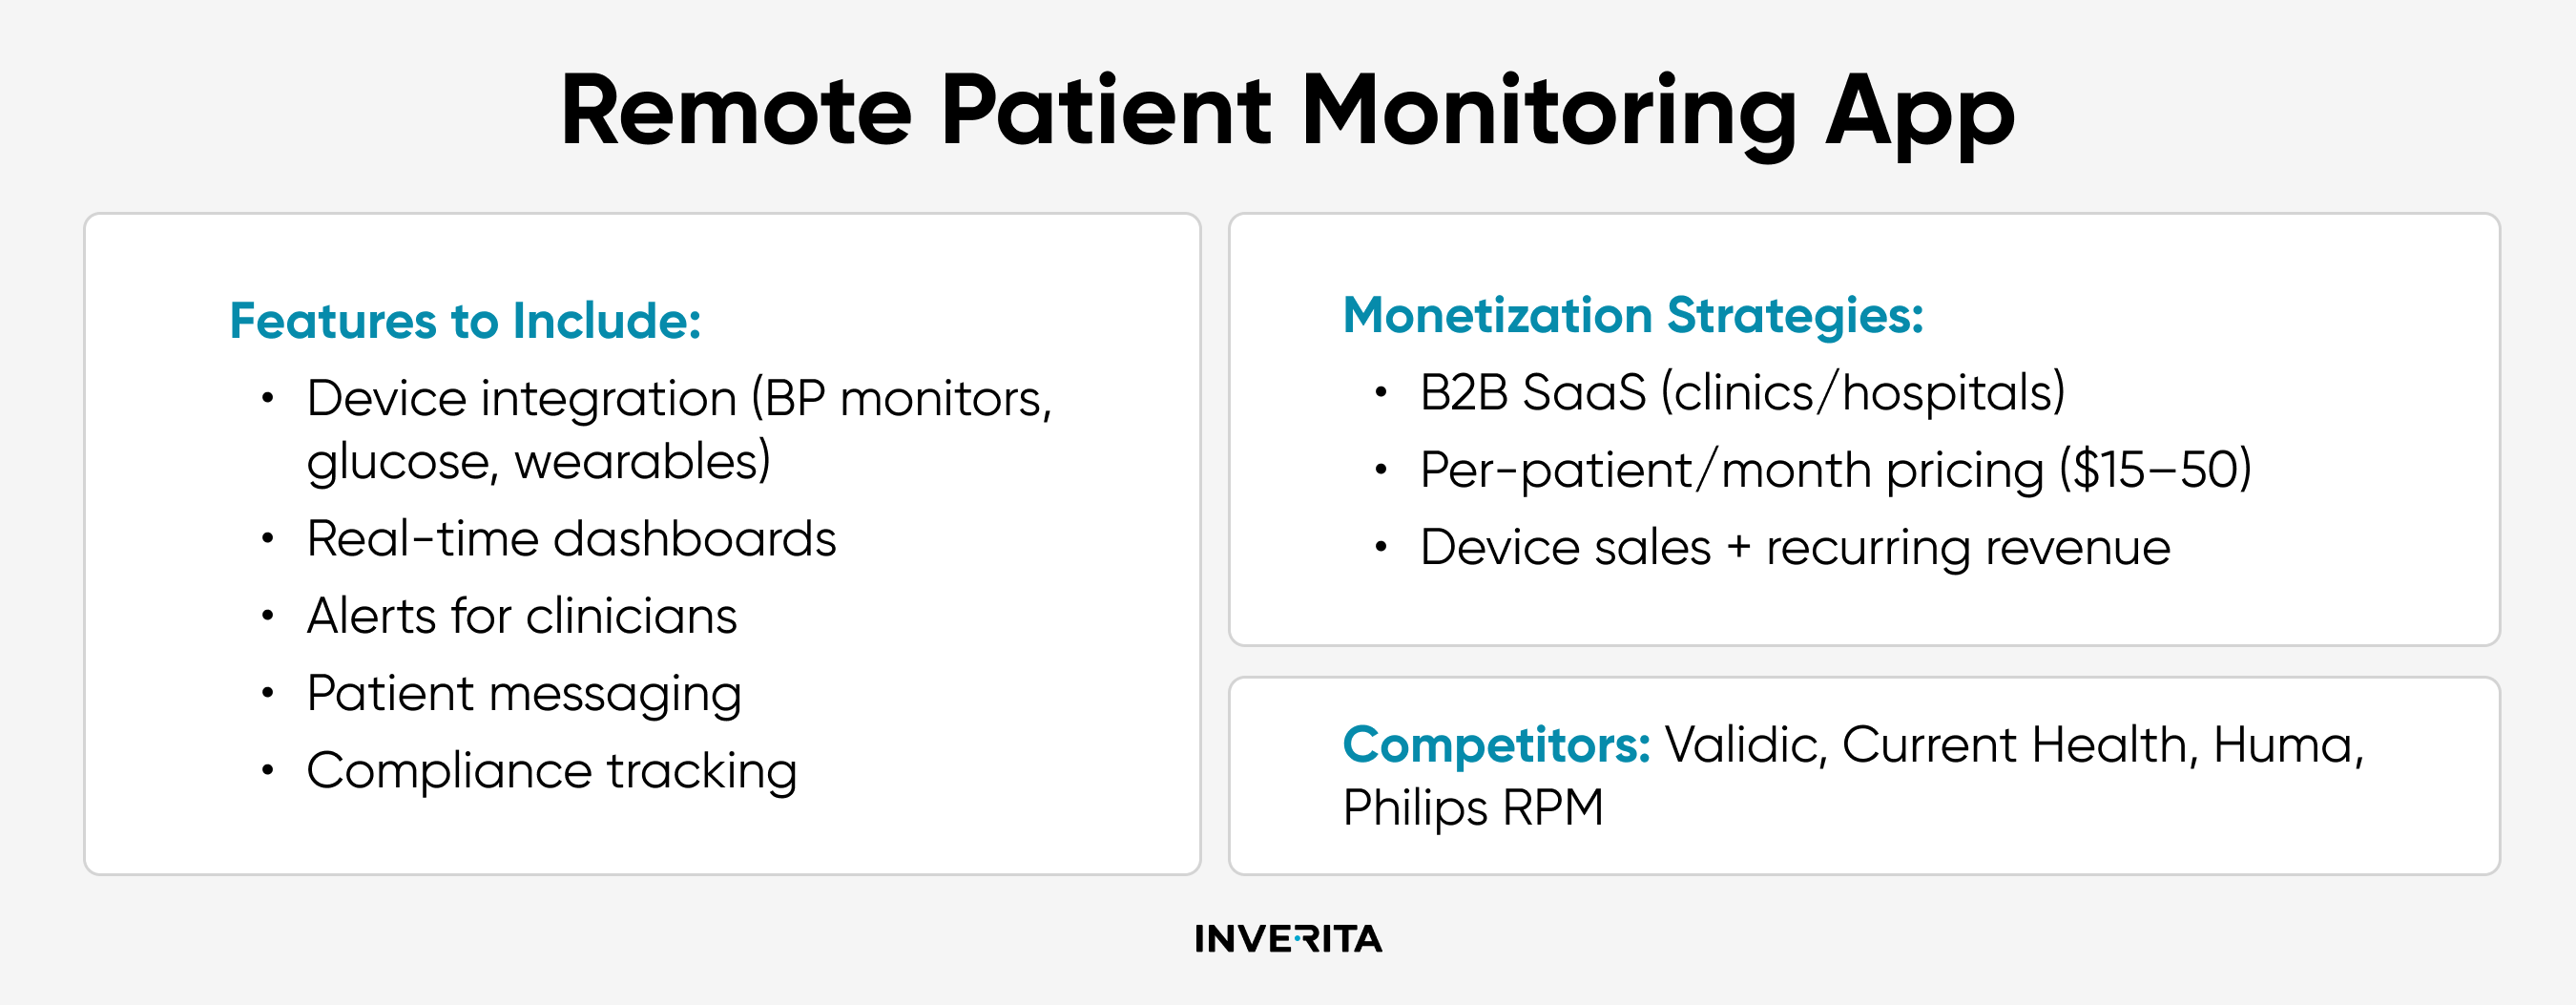Select the Monetization Strategies heading
The width and height of the screenshot is (2576, 1005).
point(1633,317)
